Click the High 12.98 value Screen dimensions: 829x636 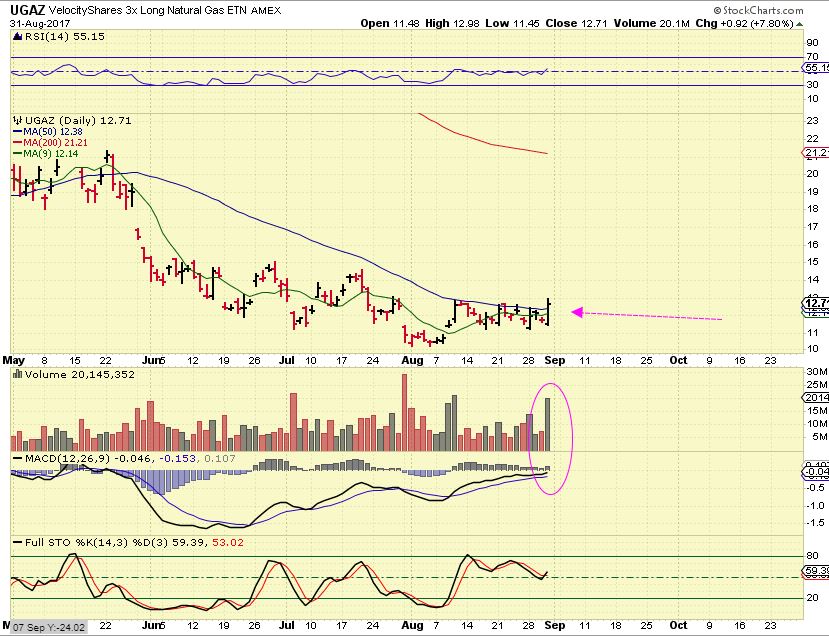click(453, 23)
